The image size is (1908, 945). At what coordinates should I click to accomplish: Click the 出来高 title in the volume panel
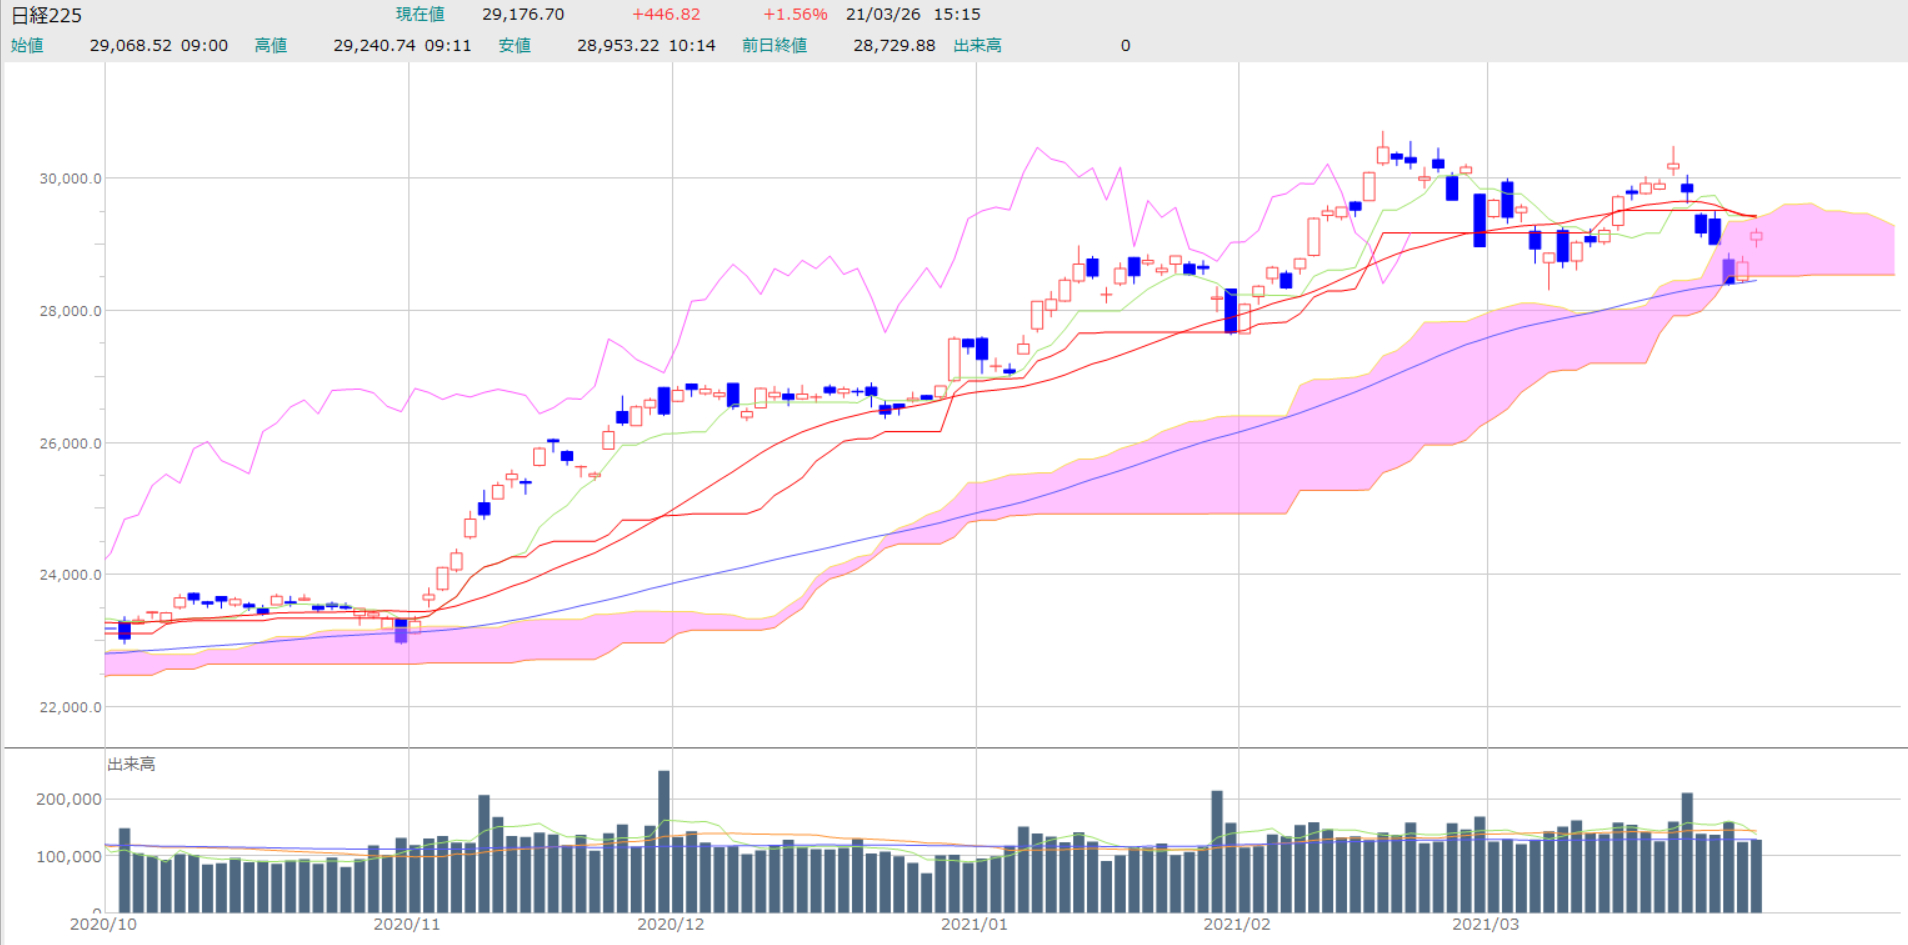click(x=131, y=764)
